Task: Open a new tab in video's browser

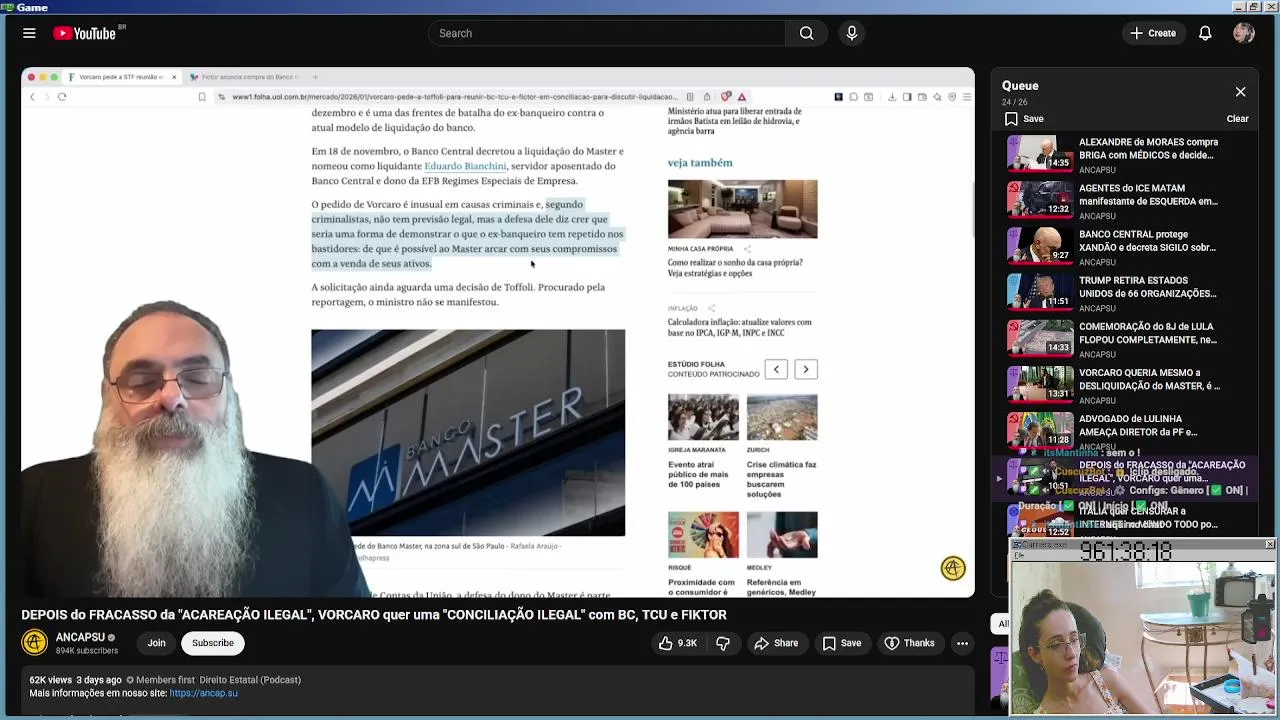Action: (x=315, y=77)
